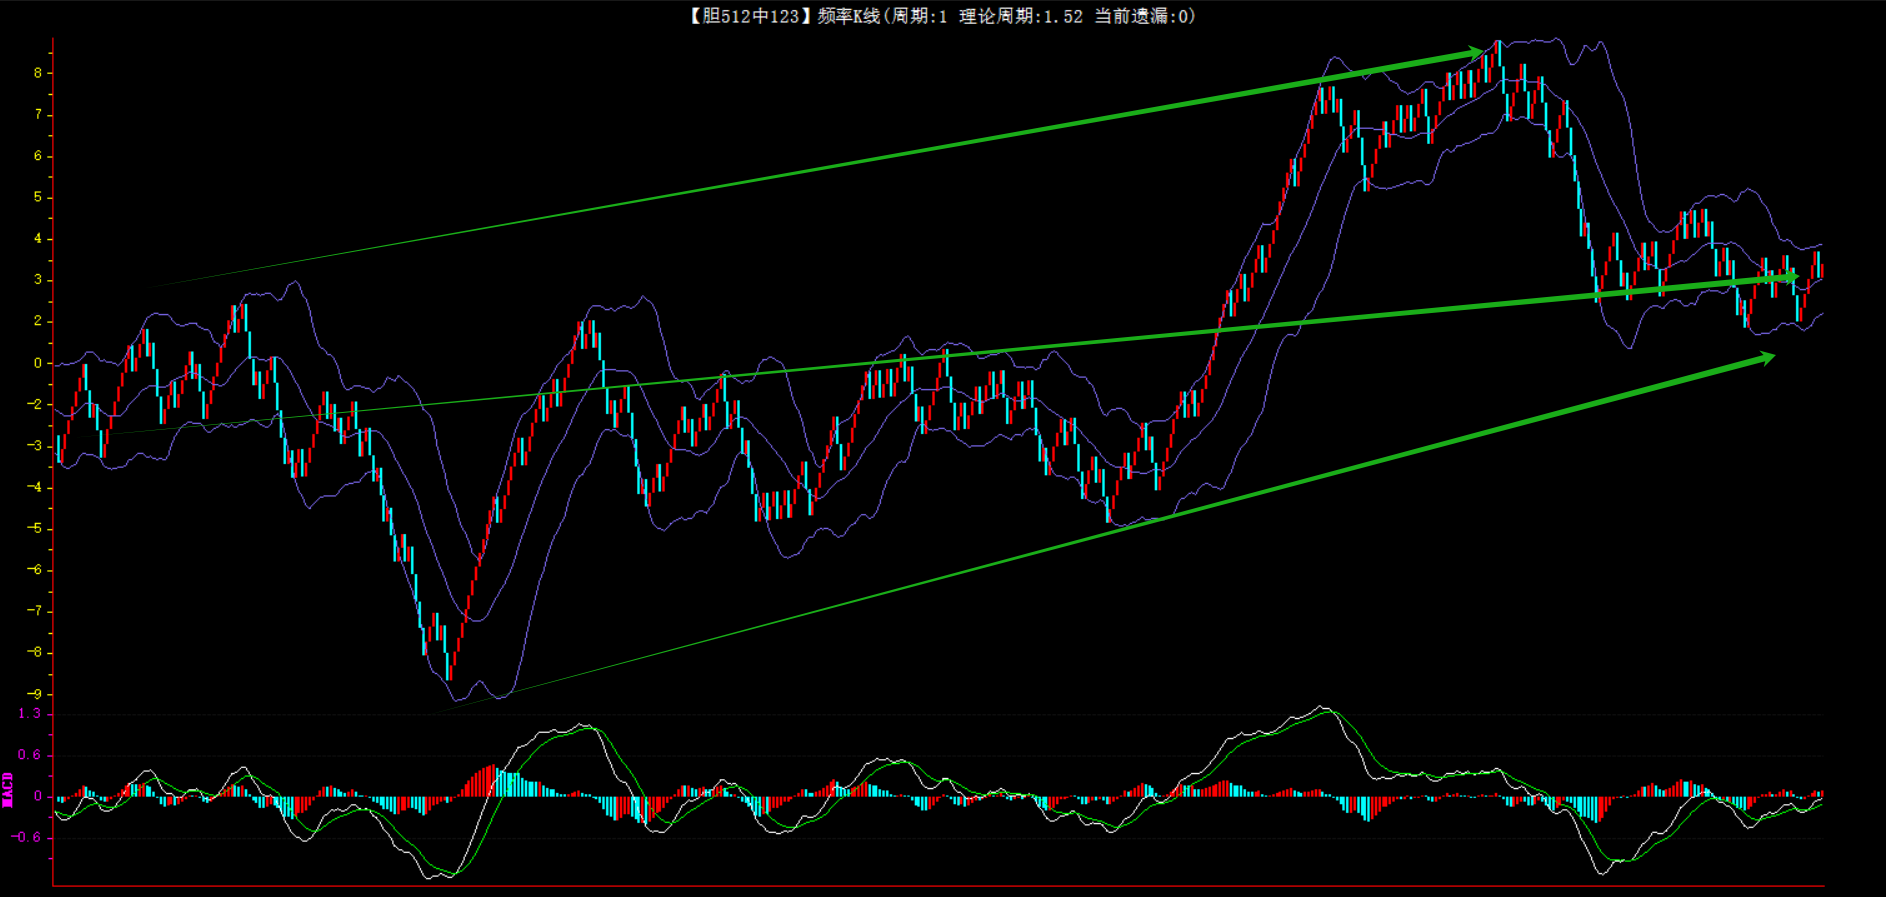Select the price axis label -5
Image resolution: width=1886 pixels, height=897 pixels.
[35, 528]
